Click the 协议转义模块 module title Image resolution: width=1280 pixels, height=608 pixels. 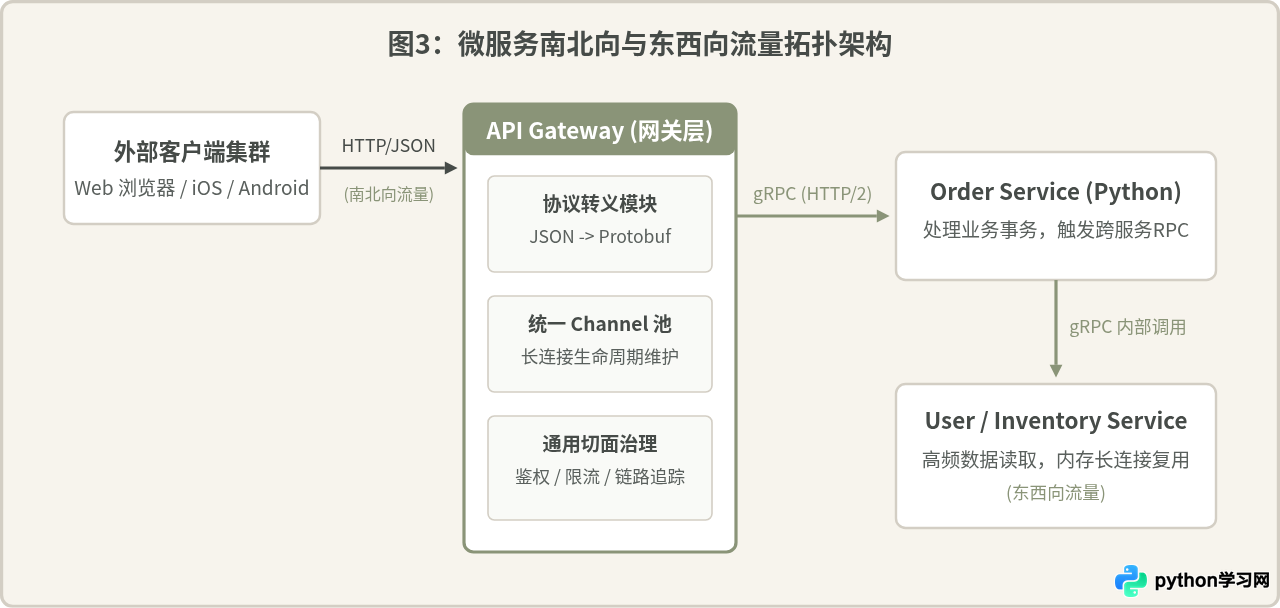click(600, 204)
